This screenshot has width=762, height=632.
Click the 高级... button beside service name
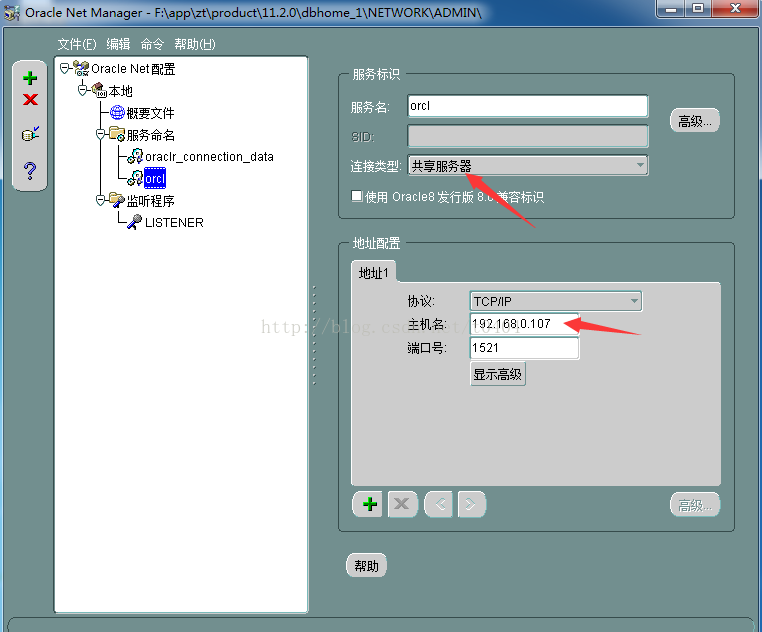[694, 121]
